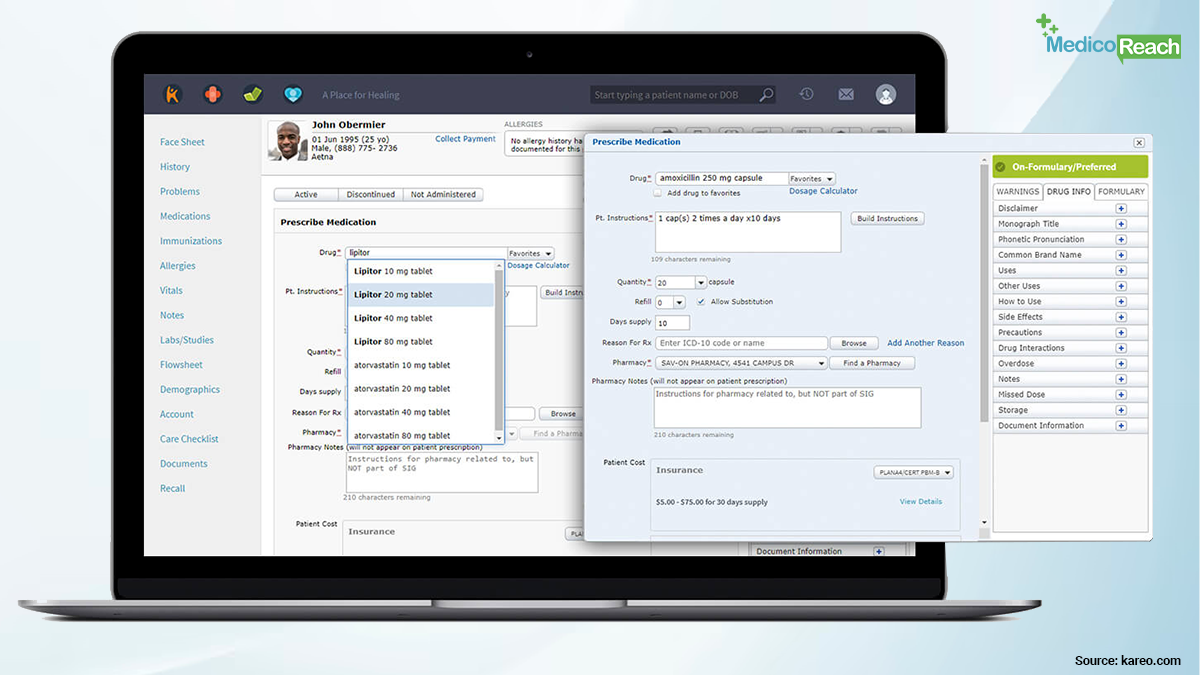
Task: Click John Obermier's patient photo
Action: coord(287,141)
